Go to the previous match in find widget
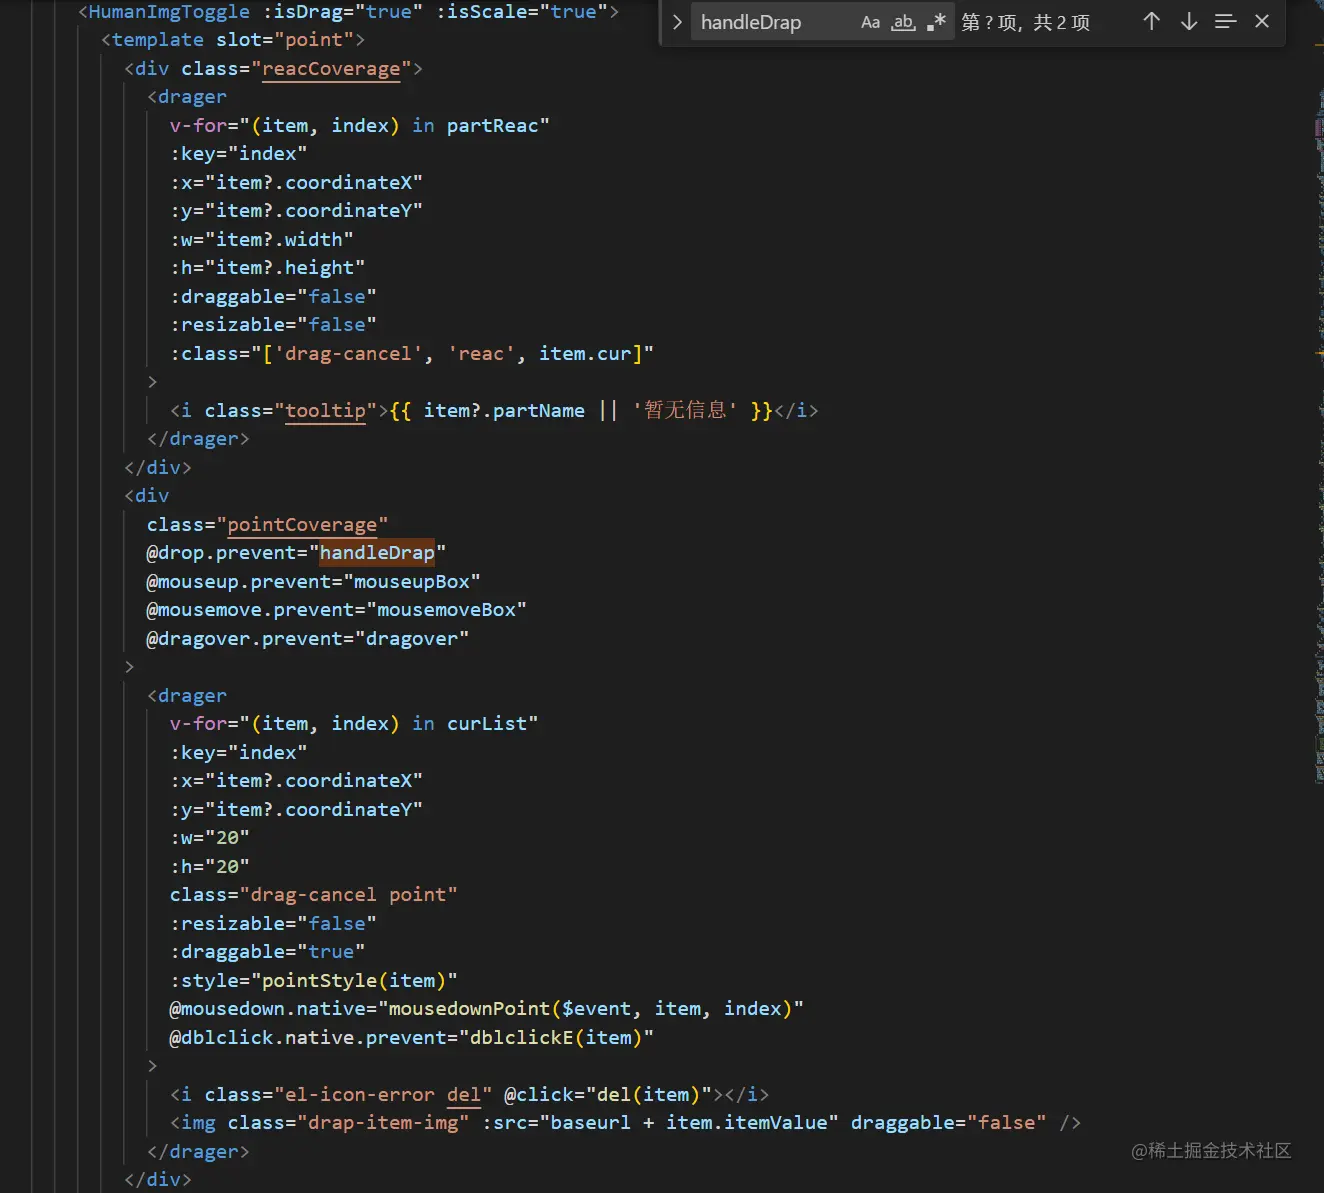 tap(1151, 21)
